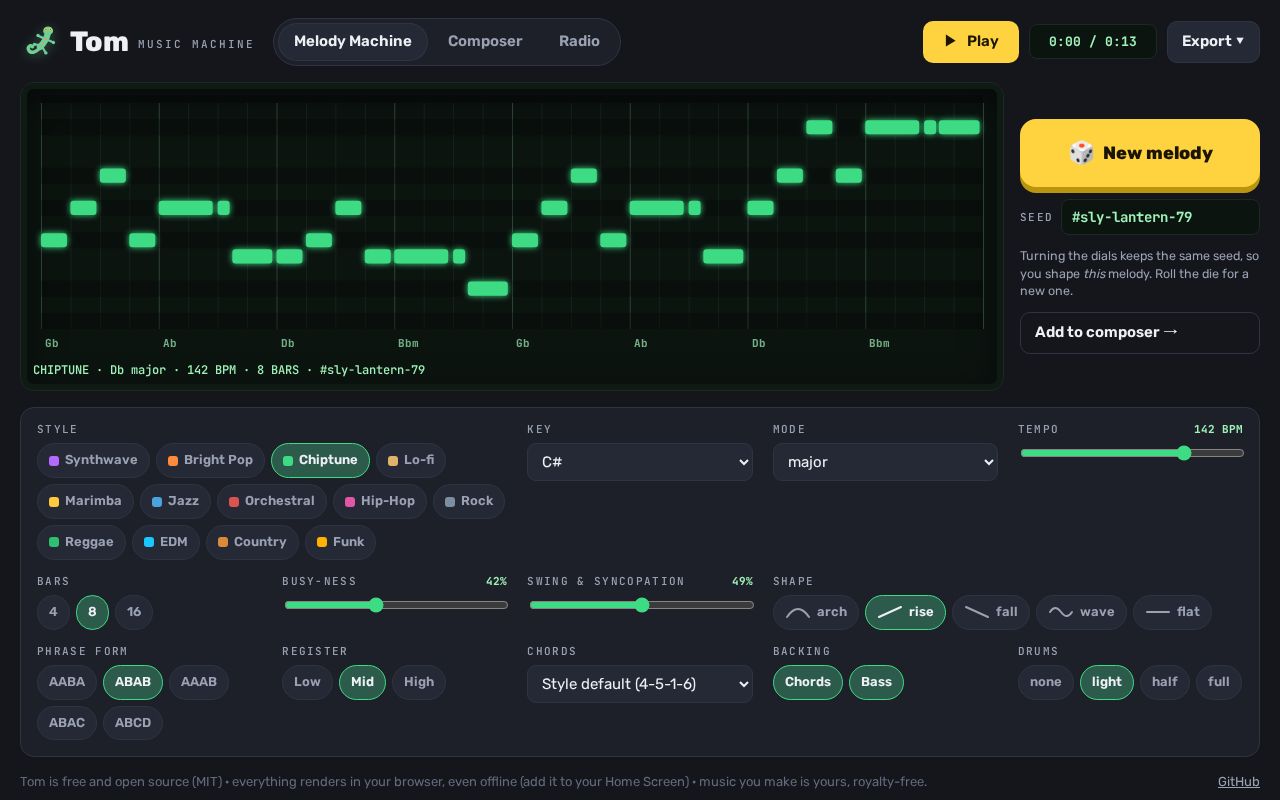Viewport: 1280px width, 800px height.
Task: Open the GitHub link
Action: [x=1238, y=782]
